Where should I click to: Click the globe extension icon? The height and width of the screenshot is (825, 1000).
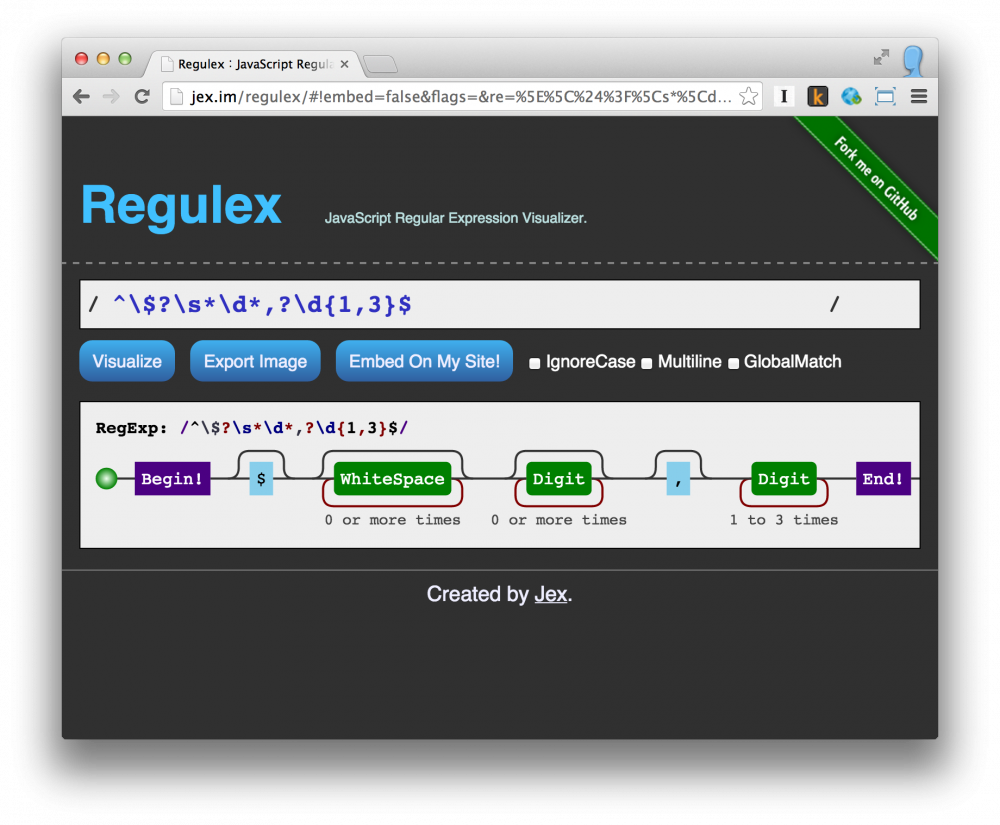851,97
